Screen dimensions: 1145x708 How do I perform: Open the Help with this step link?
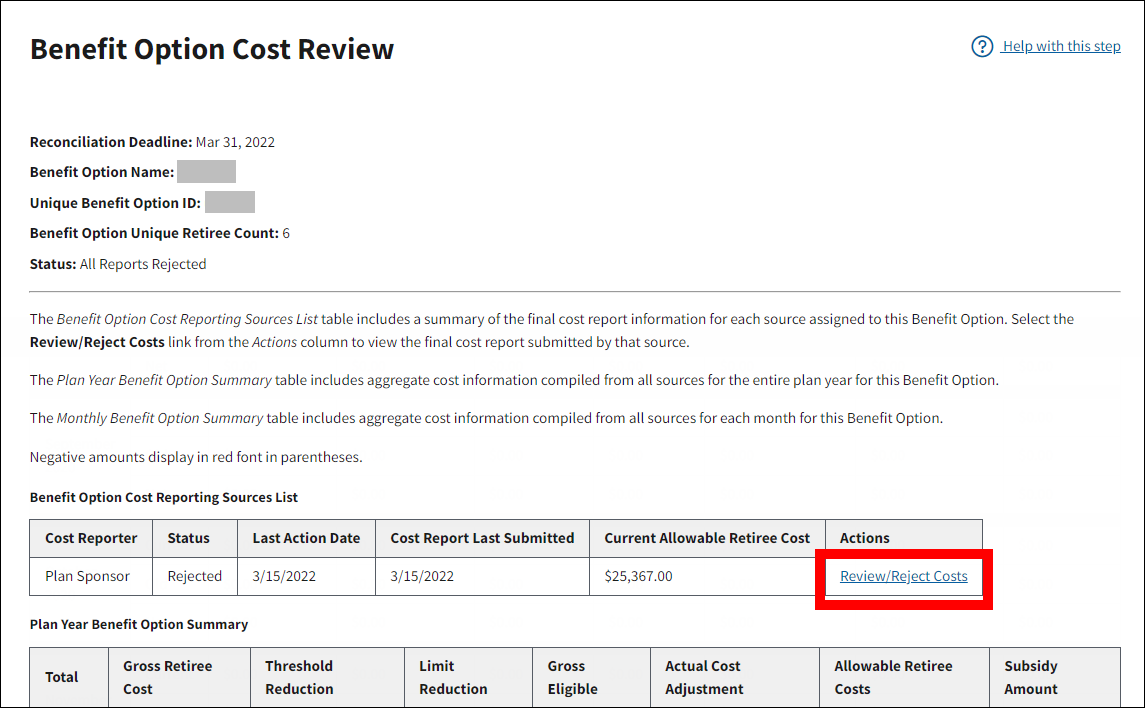[x=1061, y=46]
